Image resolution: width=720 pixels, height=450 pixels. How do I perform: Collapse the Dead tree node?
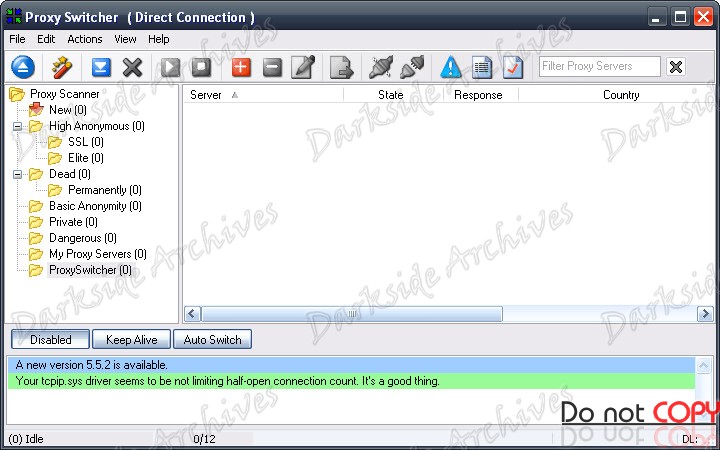coord(17,174)
